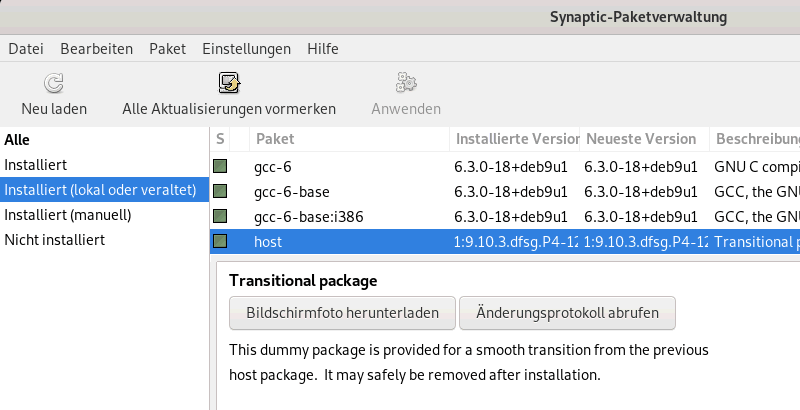Sort by Neueste Version column header
800x410 pixels.
coord(641,139)
